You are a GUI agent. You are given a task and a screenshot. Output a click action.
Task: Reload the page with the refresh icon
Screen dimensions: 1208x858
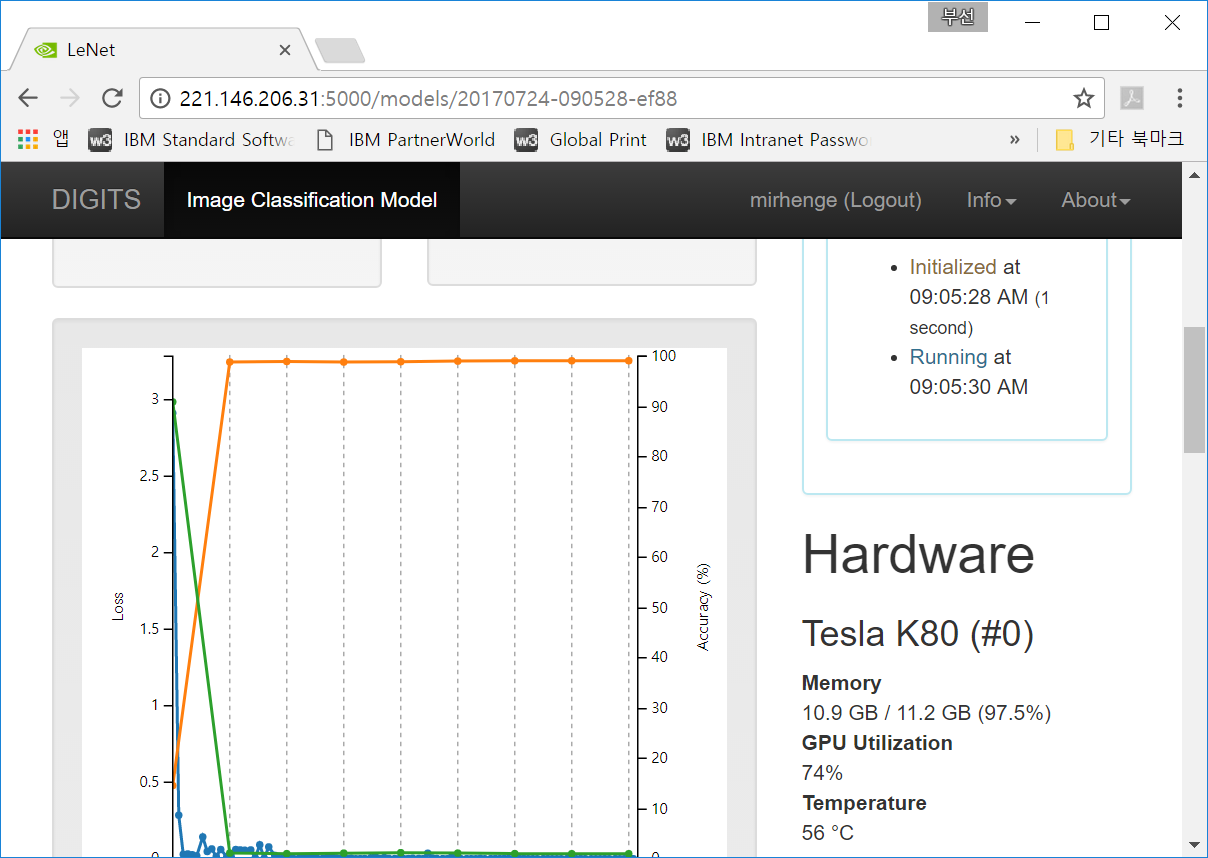[112, 98]
